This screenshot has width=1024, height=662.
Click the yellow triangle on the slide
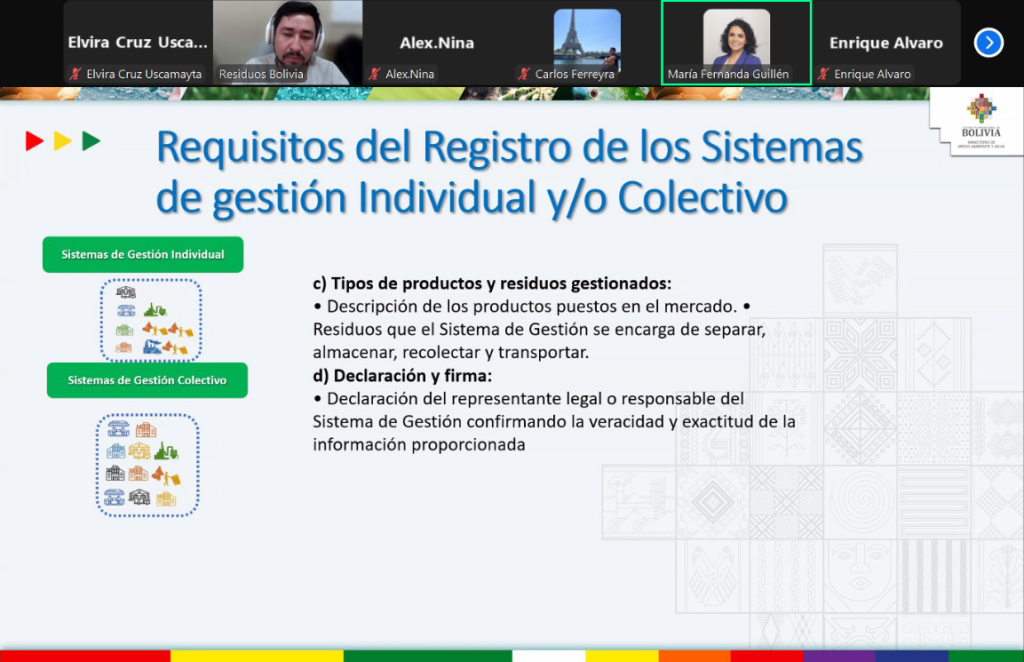(x=62, y=141)
